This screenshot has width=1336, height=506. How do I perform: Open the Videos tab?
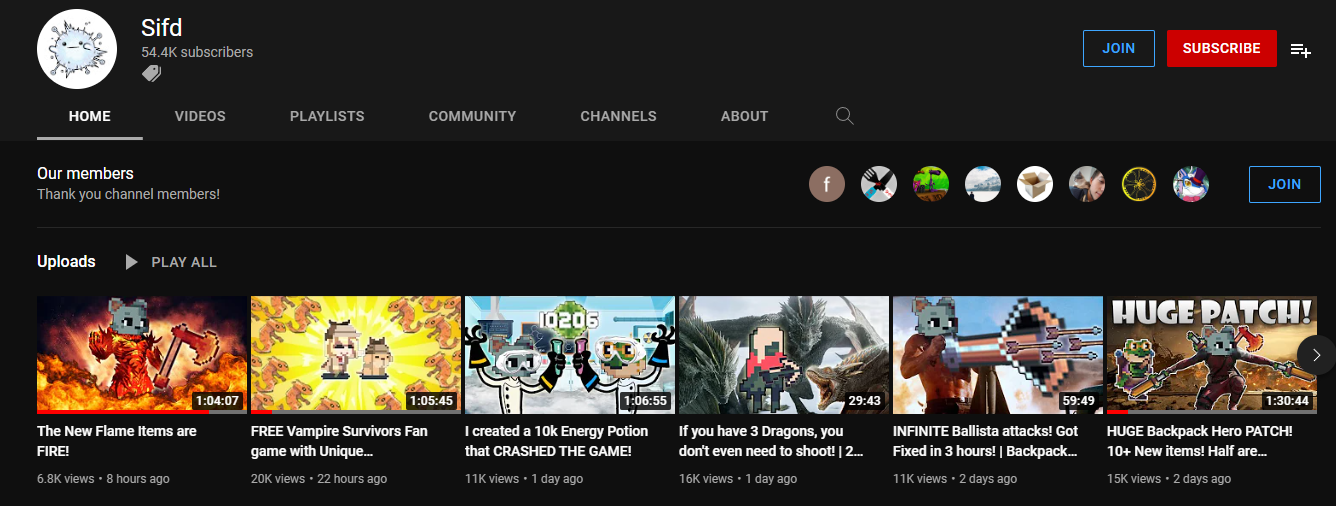click(x=200, y=116)
